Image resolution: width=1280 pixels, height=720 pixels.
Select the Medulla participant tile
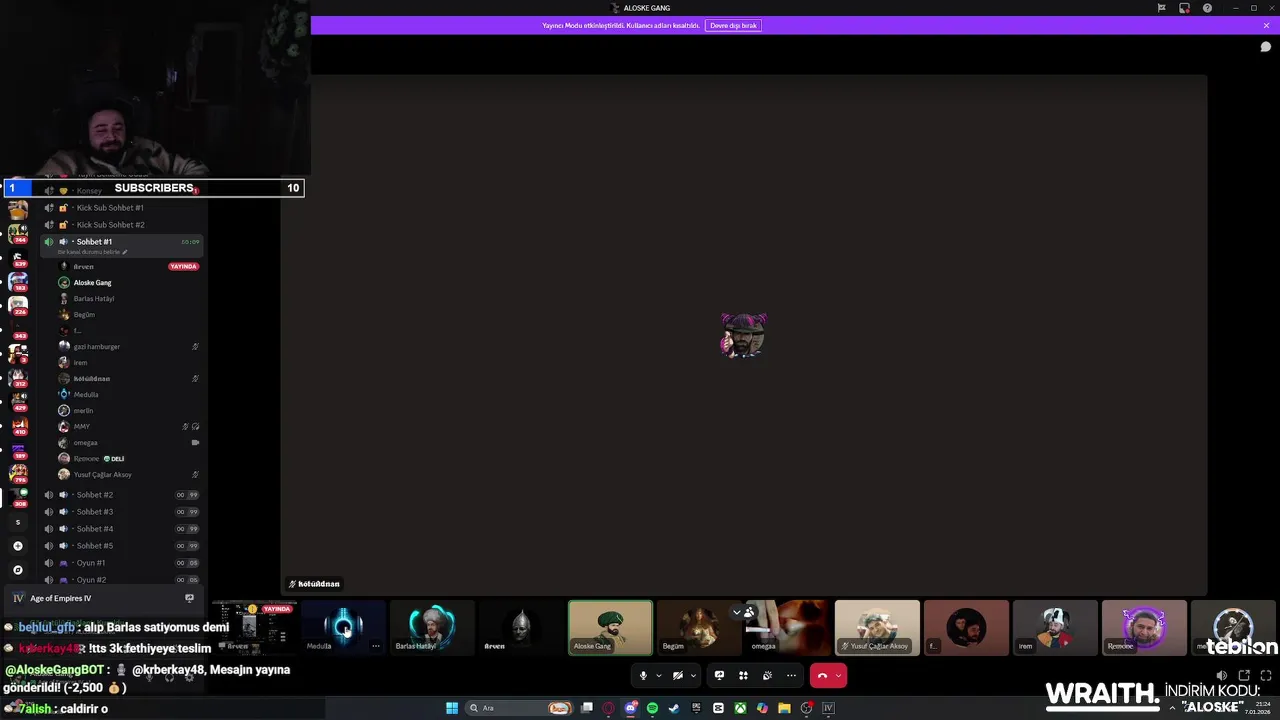point(343,627)
